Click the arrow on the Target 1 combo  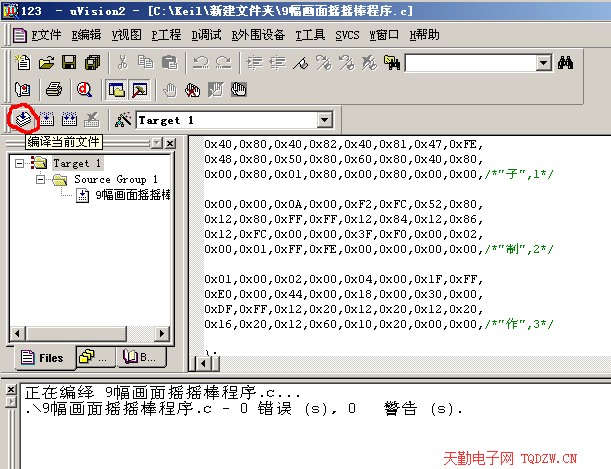324,120
